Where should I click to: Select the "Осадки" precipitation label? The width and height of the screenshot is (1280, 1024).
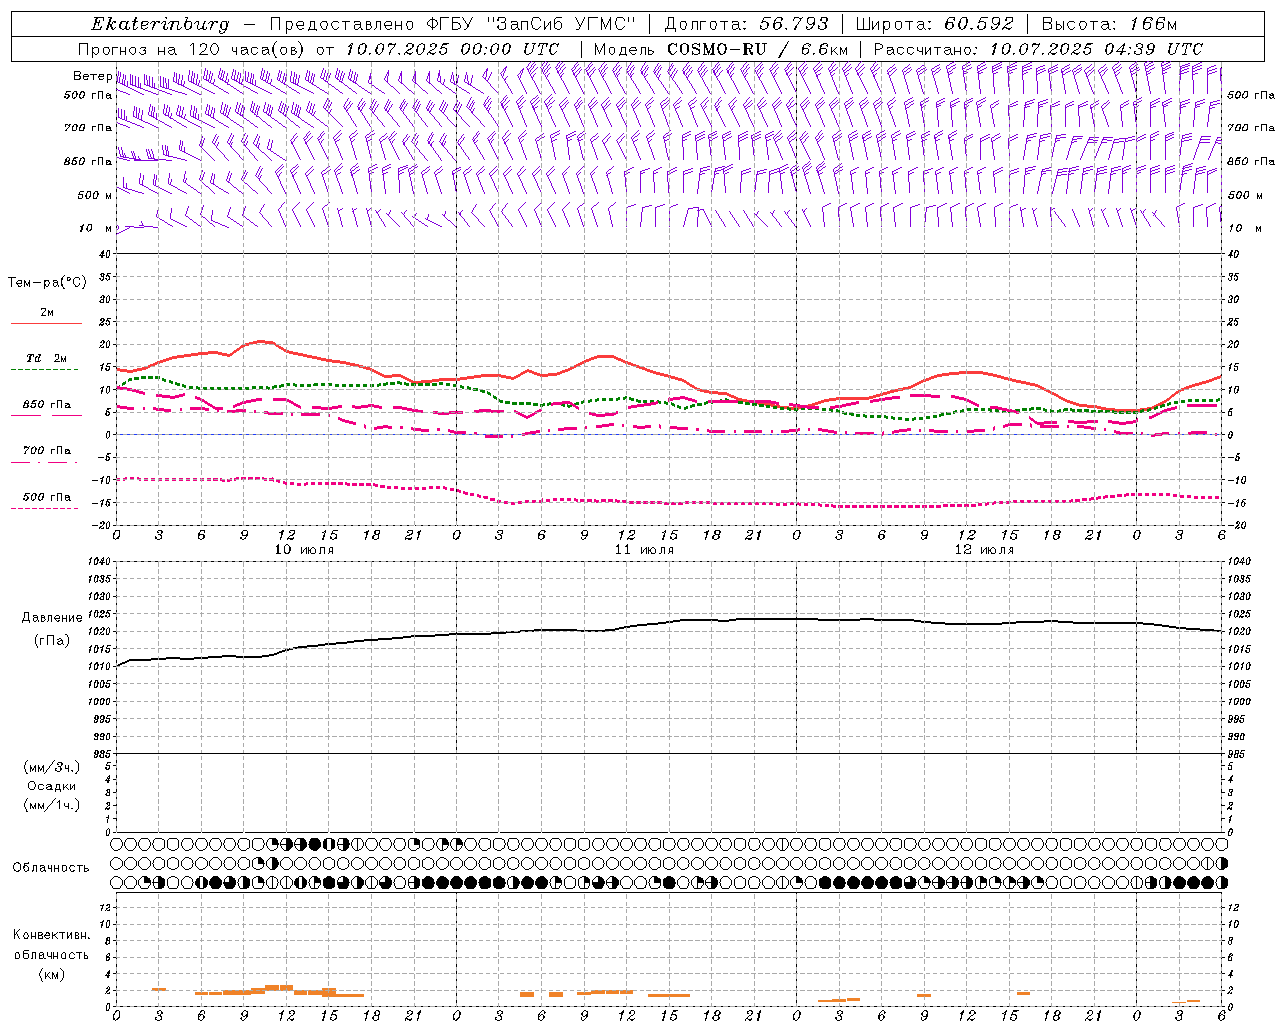pos(52,786)
